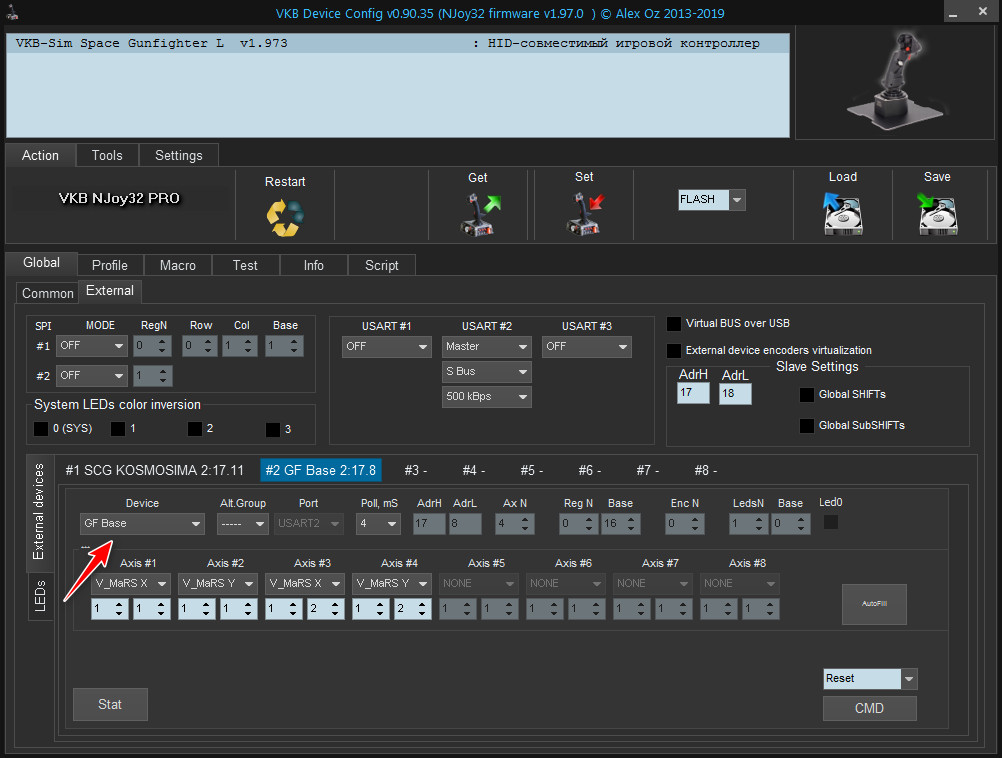Toggle LED 2 color inversion checkbox
Screen dimensions: 1002x758
click(x=195, y=428)
